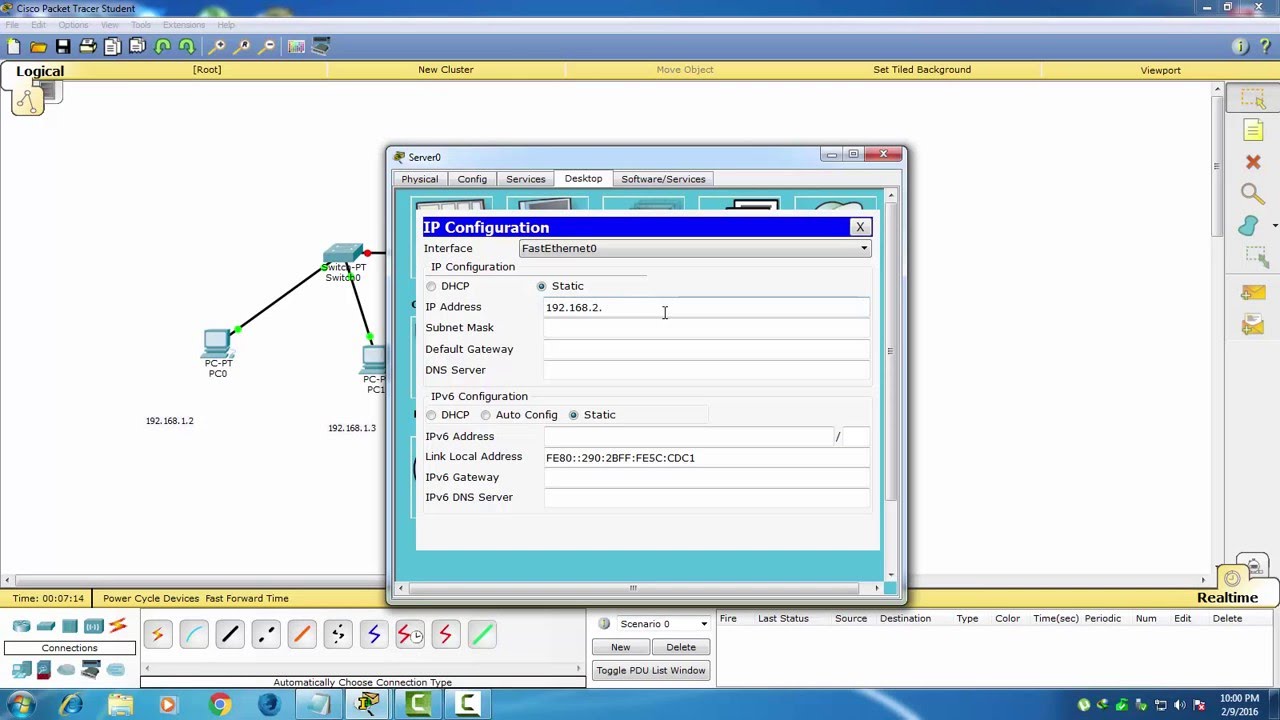Viewport: 1280px width, 720px height.
Task: Open the Software/Services tab
Action: pyautogui.click(x=663, y=179)
